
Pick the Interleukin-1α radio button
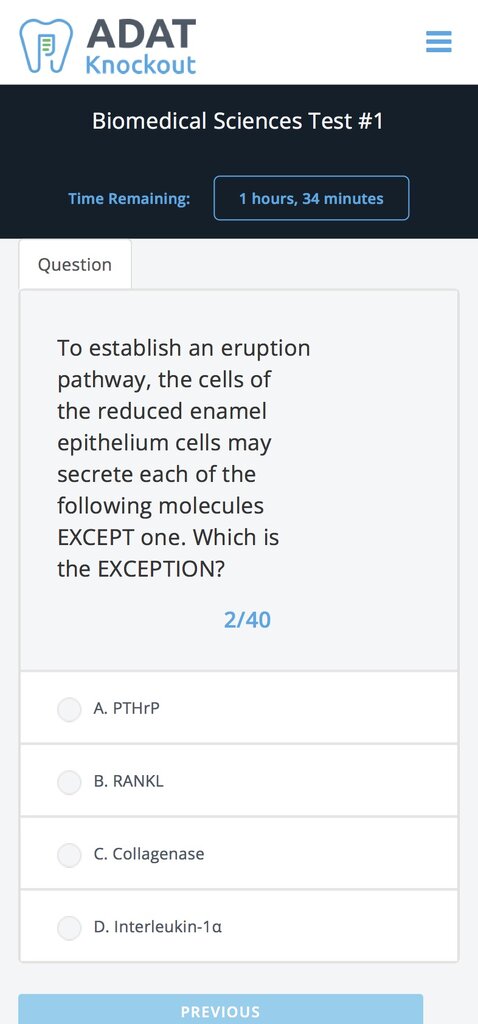[x=69, y=927]
